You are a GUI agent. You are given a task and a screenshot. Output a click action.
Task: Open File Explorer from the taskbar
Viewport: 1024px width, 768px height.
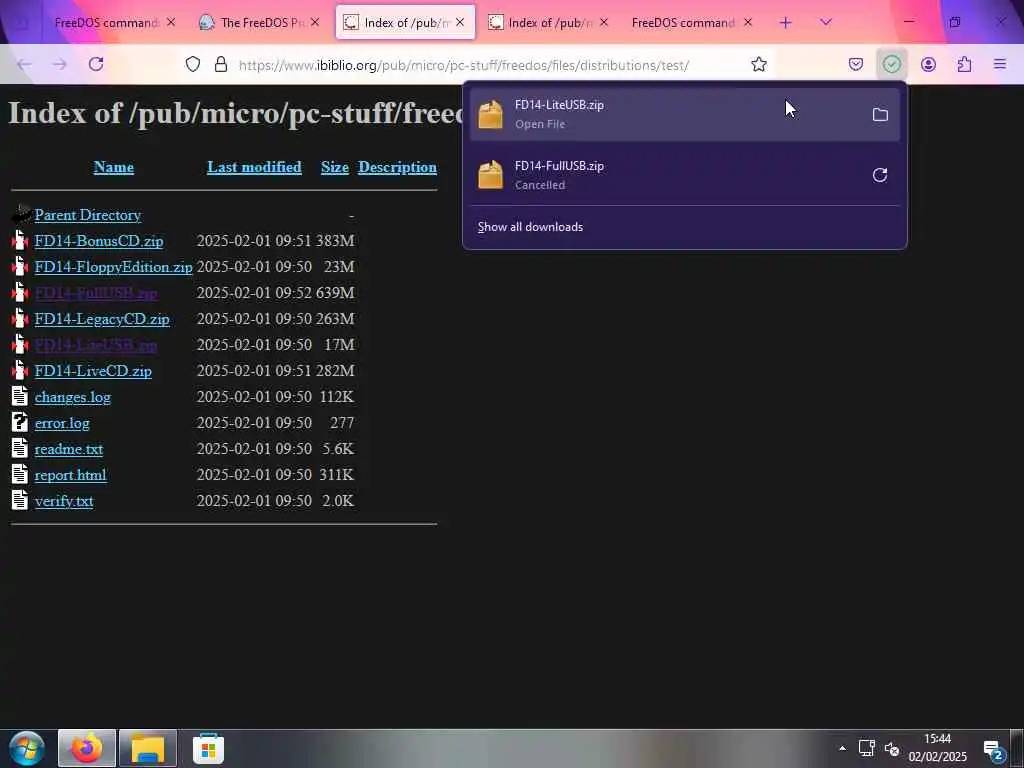[x=148, y=748]
